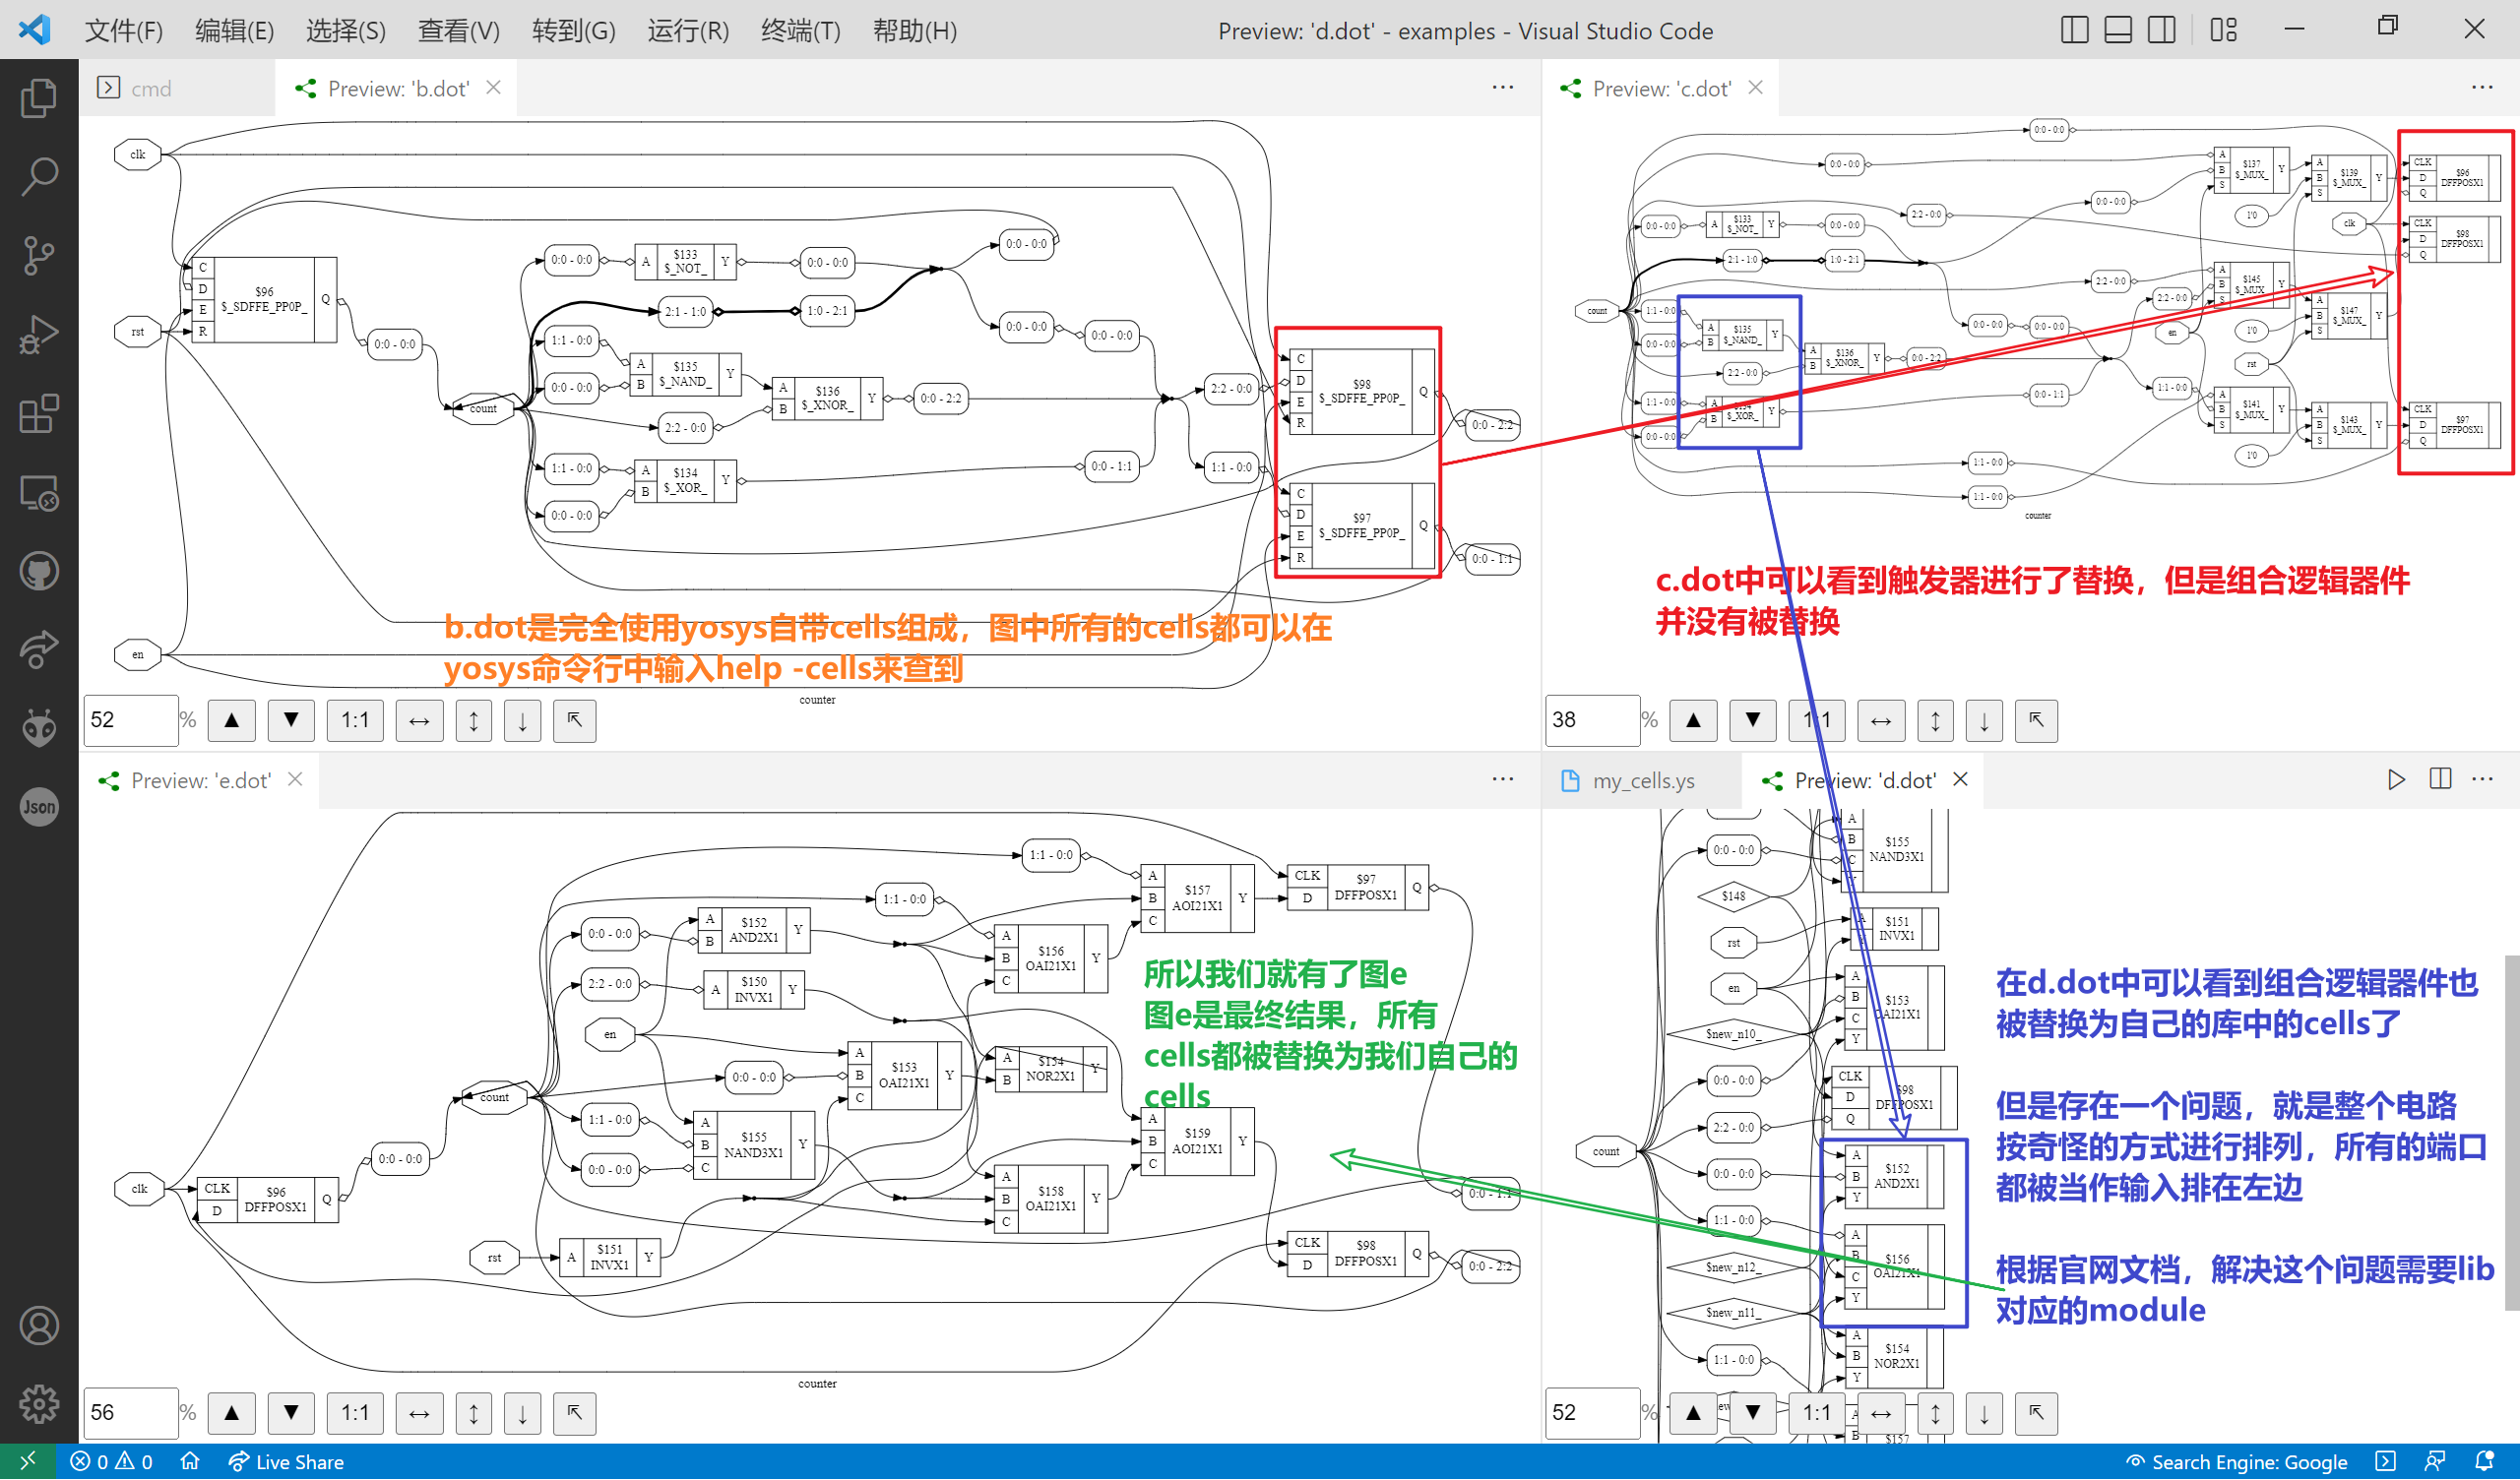Edit zoom percentage field in e.dot preview
Image resolution: width=2520 pixels, height=1480 pixels.
130,1413
